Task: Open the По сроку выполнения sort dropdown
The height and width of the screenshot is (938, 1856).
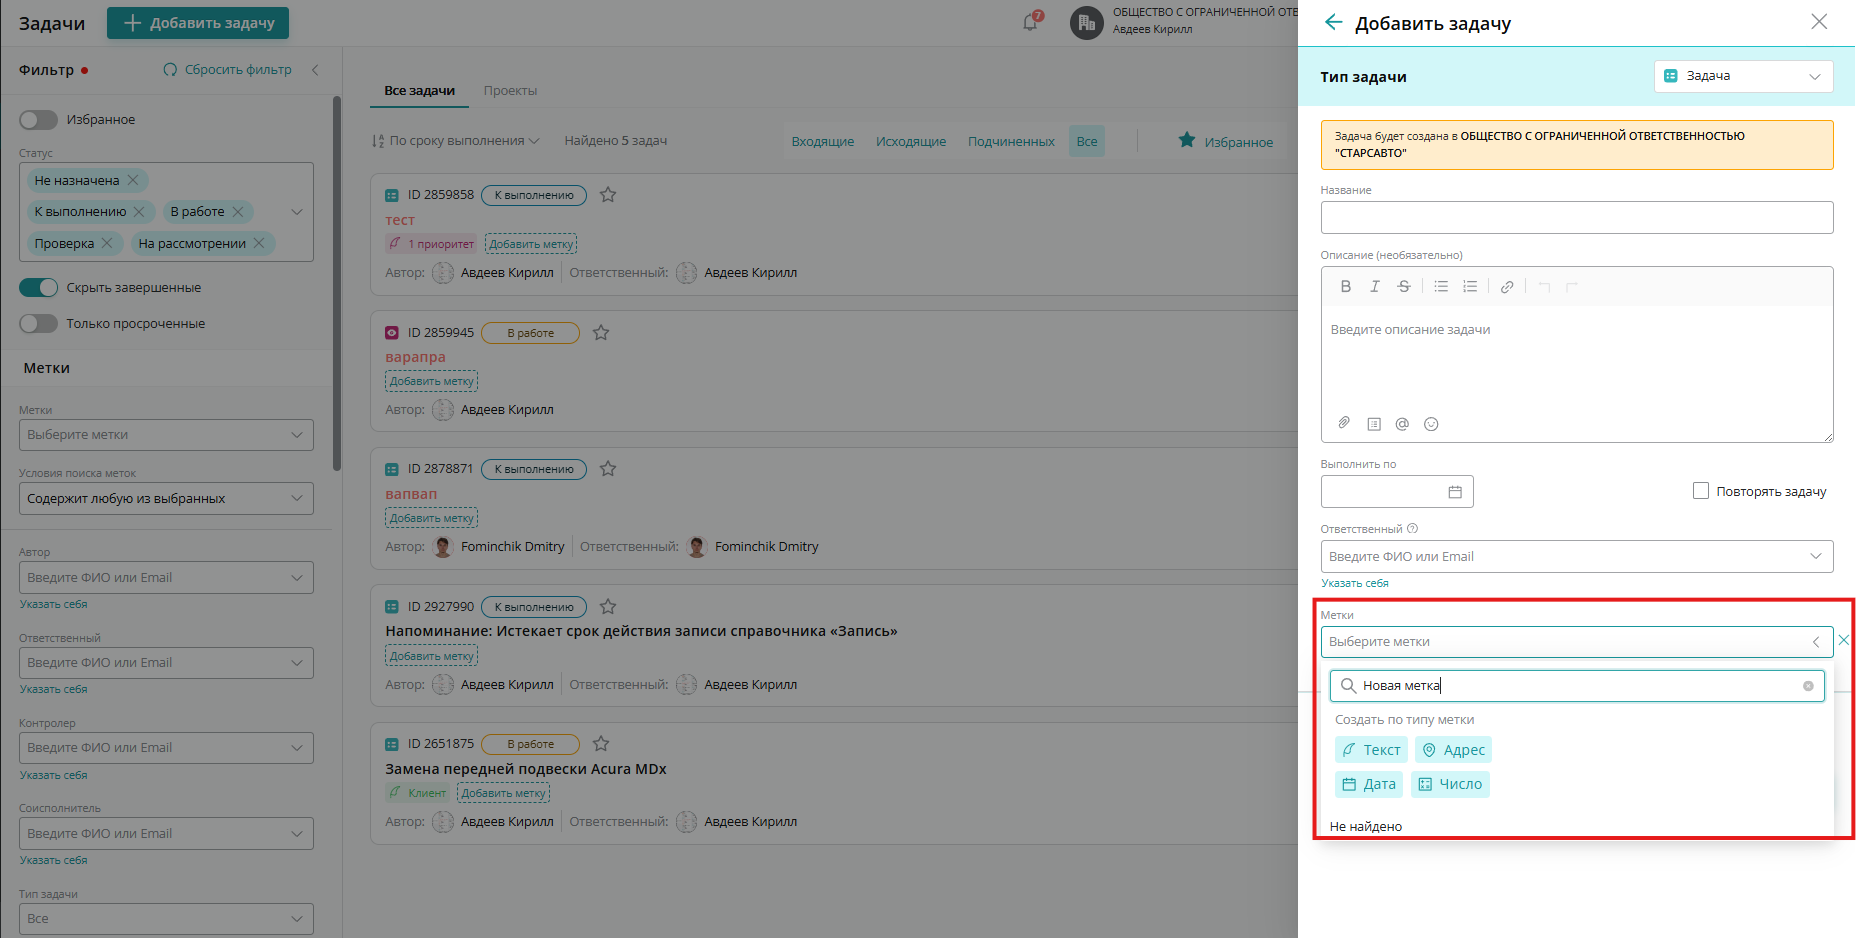Action: (456, 141)
